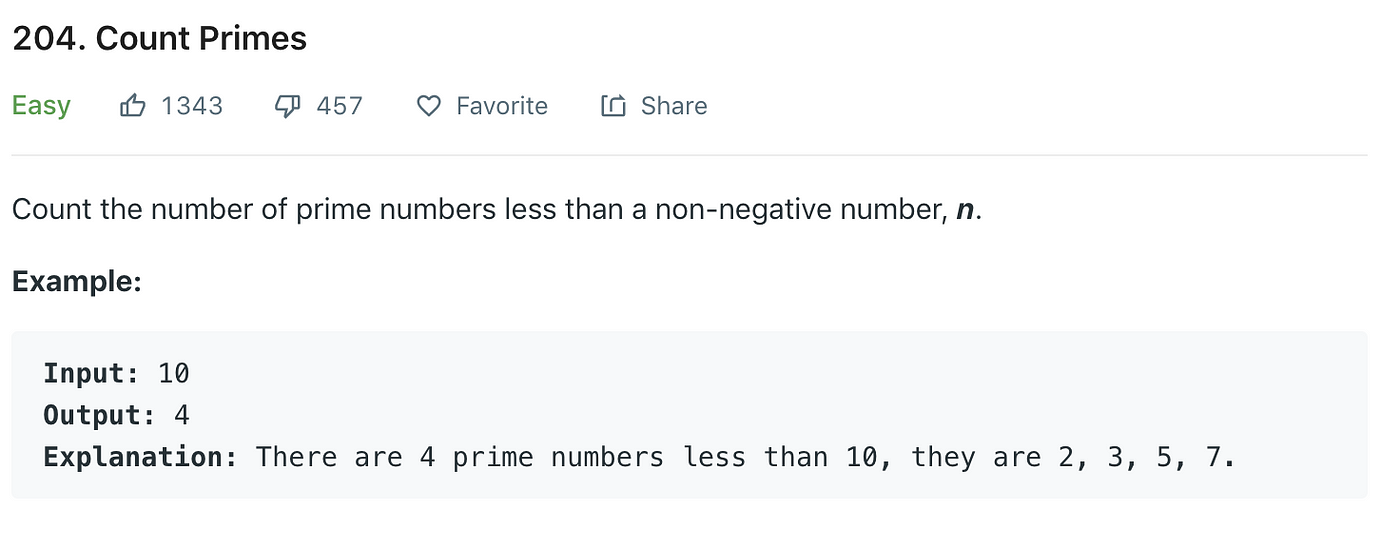Click the bold Input: label
The width and height of the screenshot is (1400, 533).
(92, 374)
